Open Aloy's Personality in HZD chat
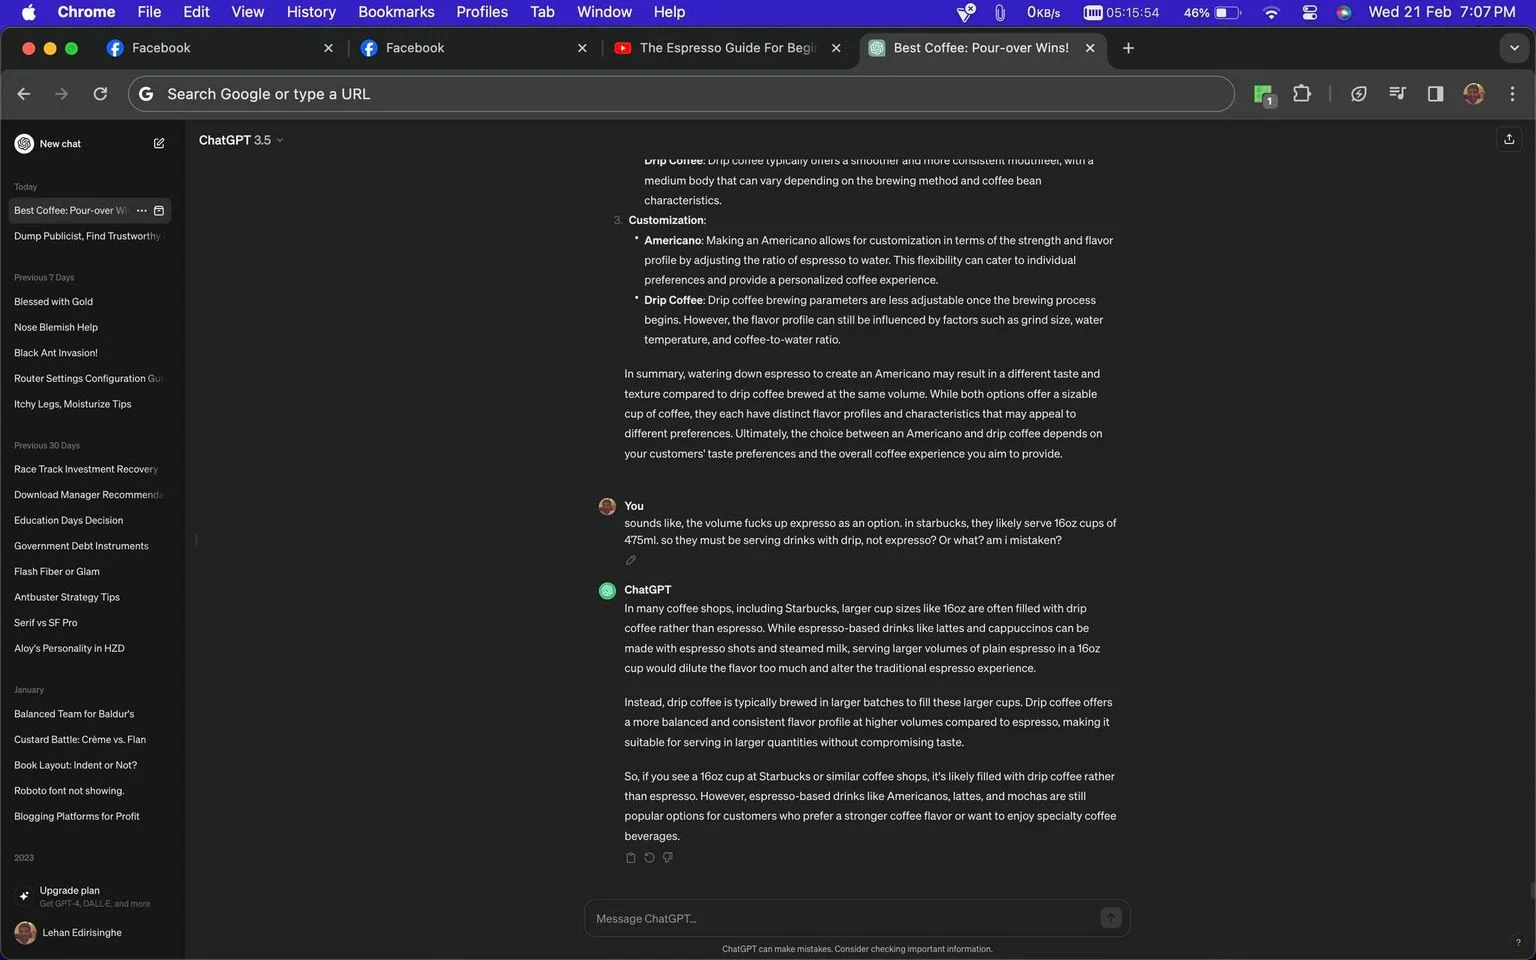 pos(70,649)
